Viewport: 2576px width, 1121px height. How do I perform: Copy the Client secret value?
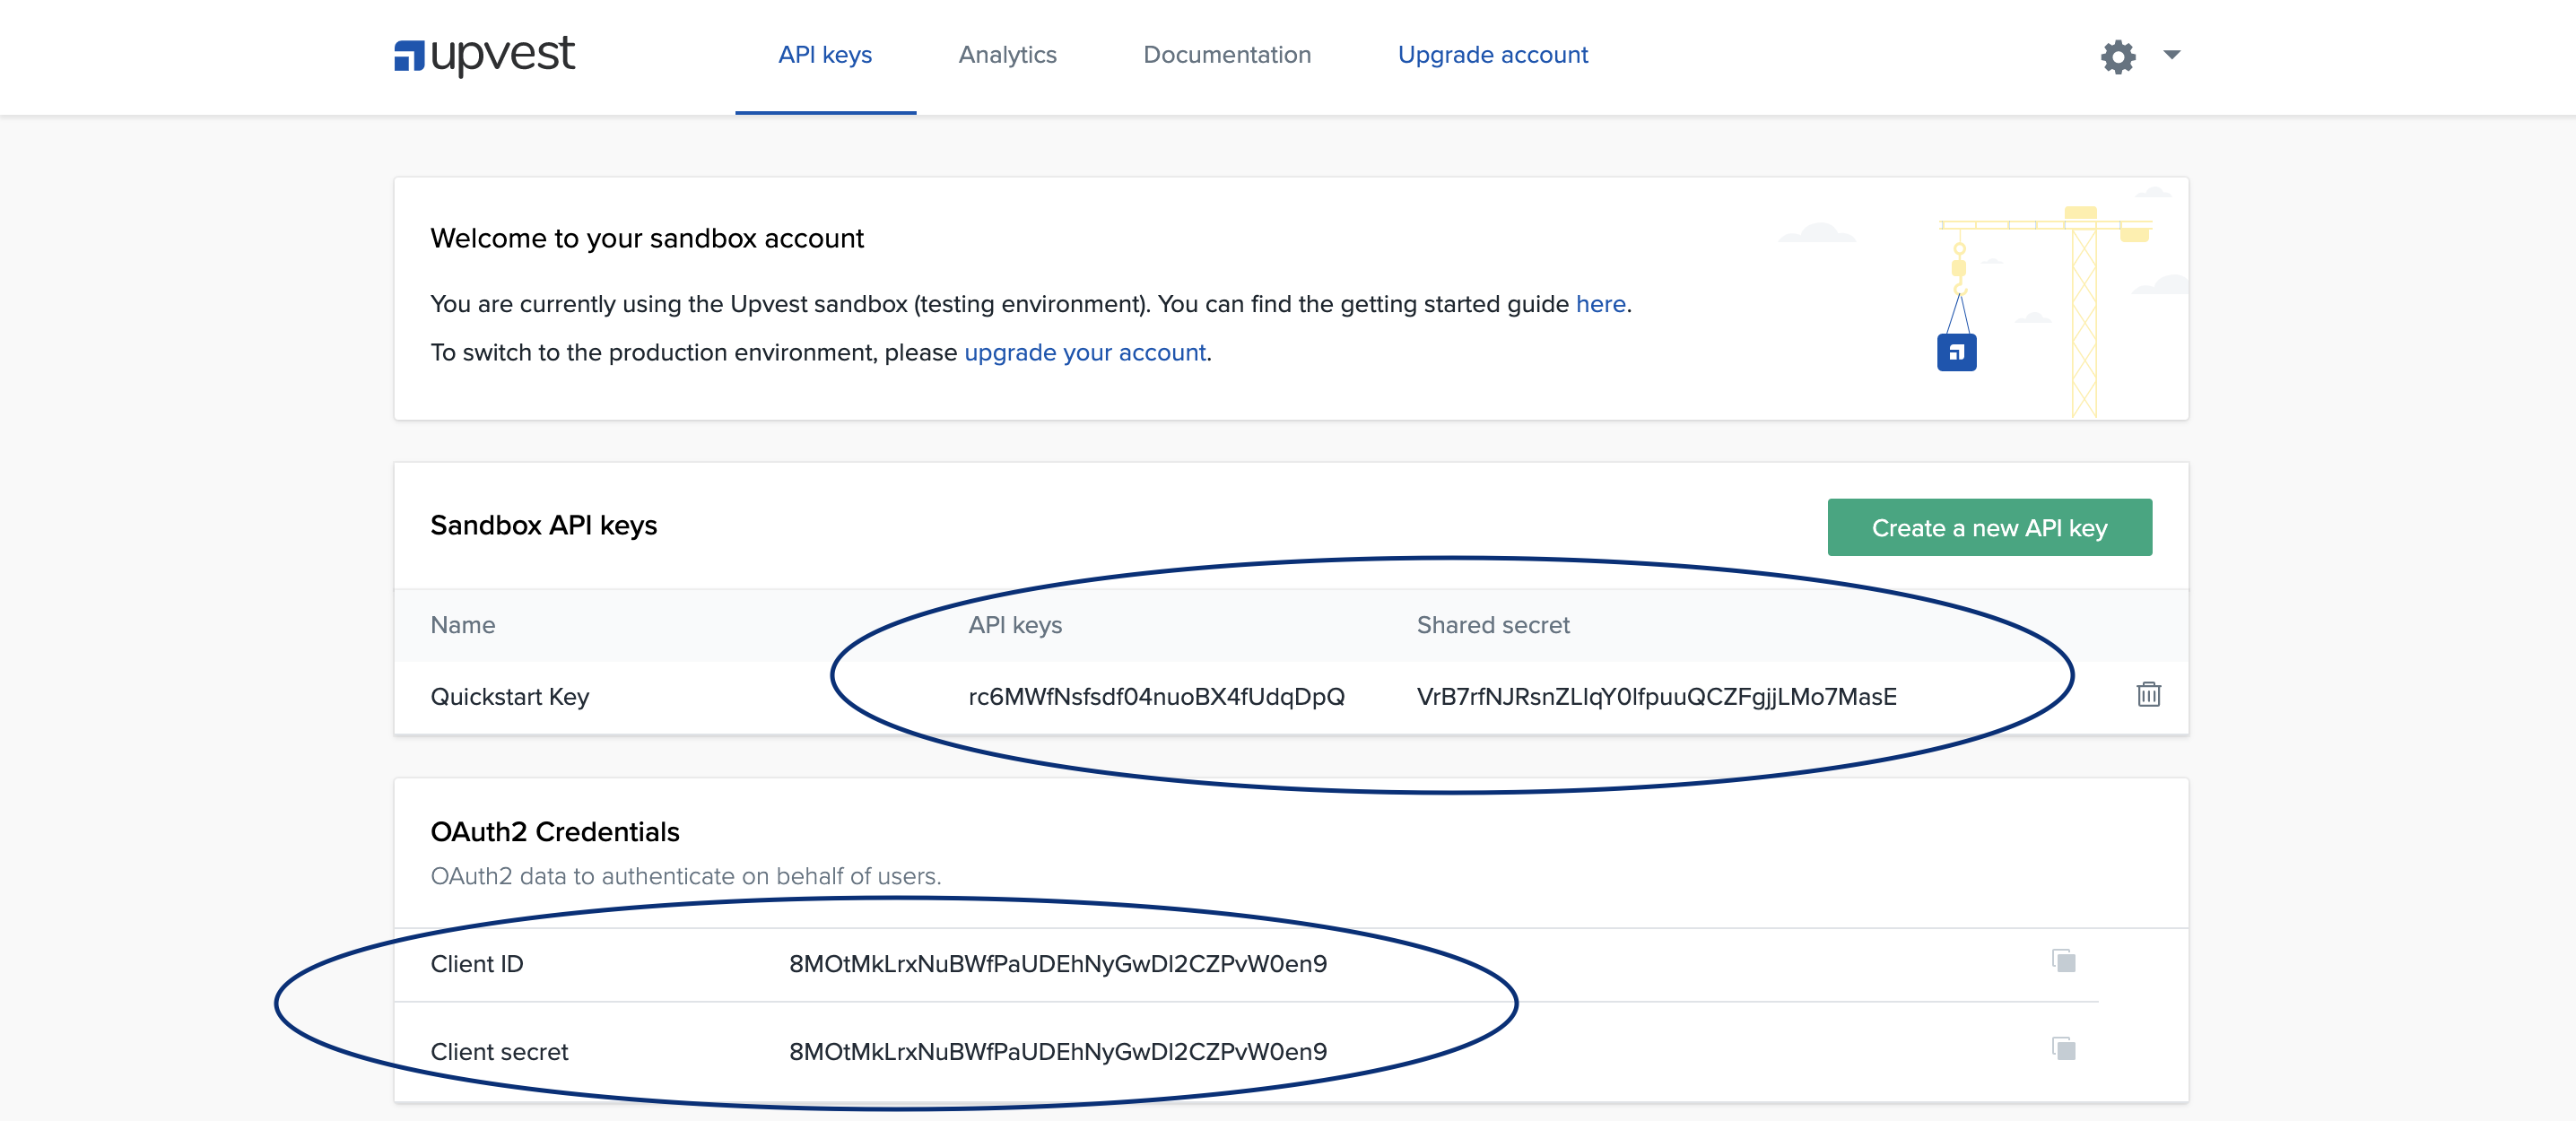(x=2063, y=1049)
